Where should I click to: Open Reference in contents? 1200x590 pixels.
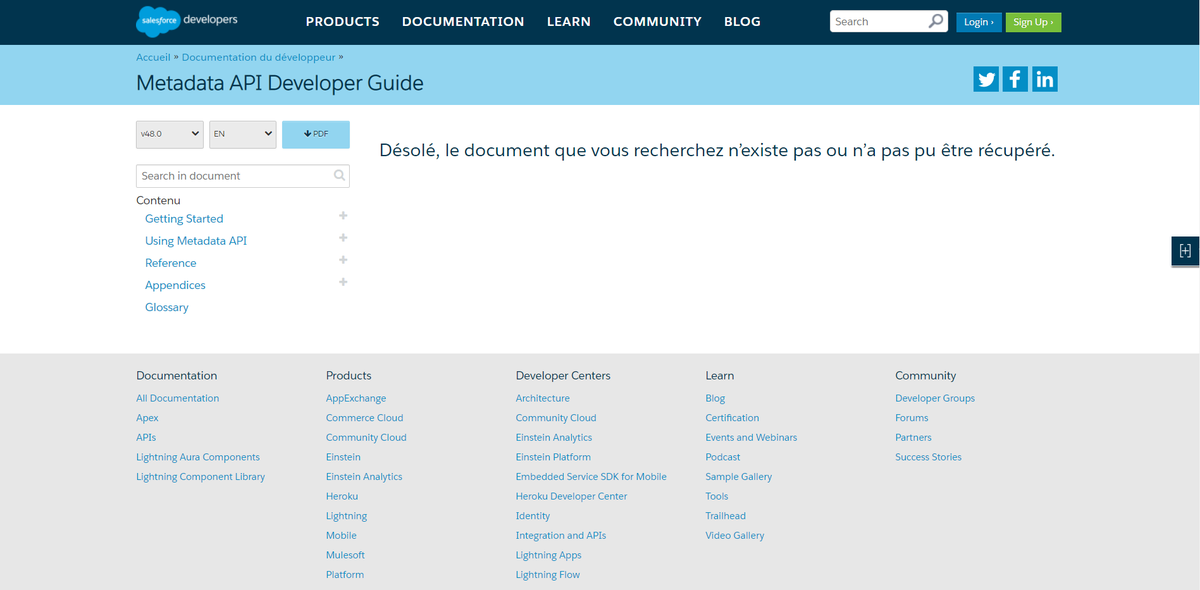click(171, 263)
